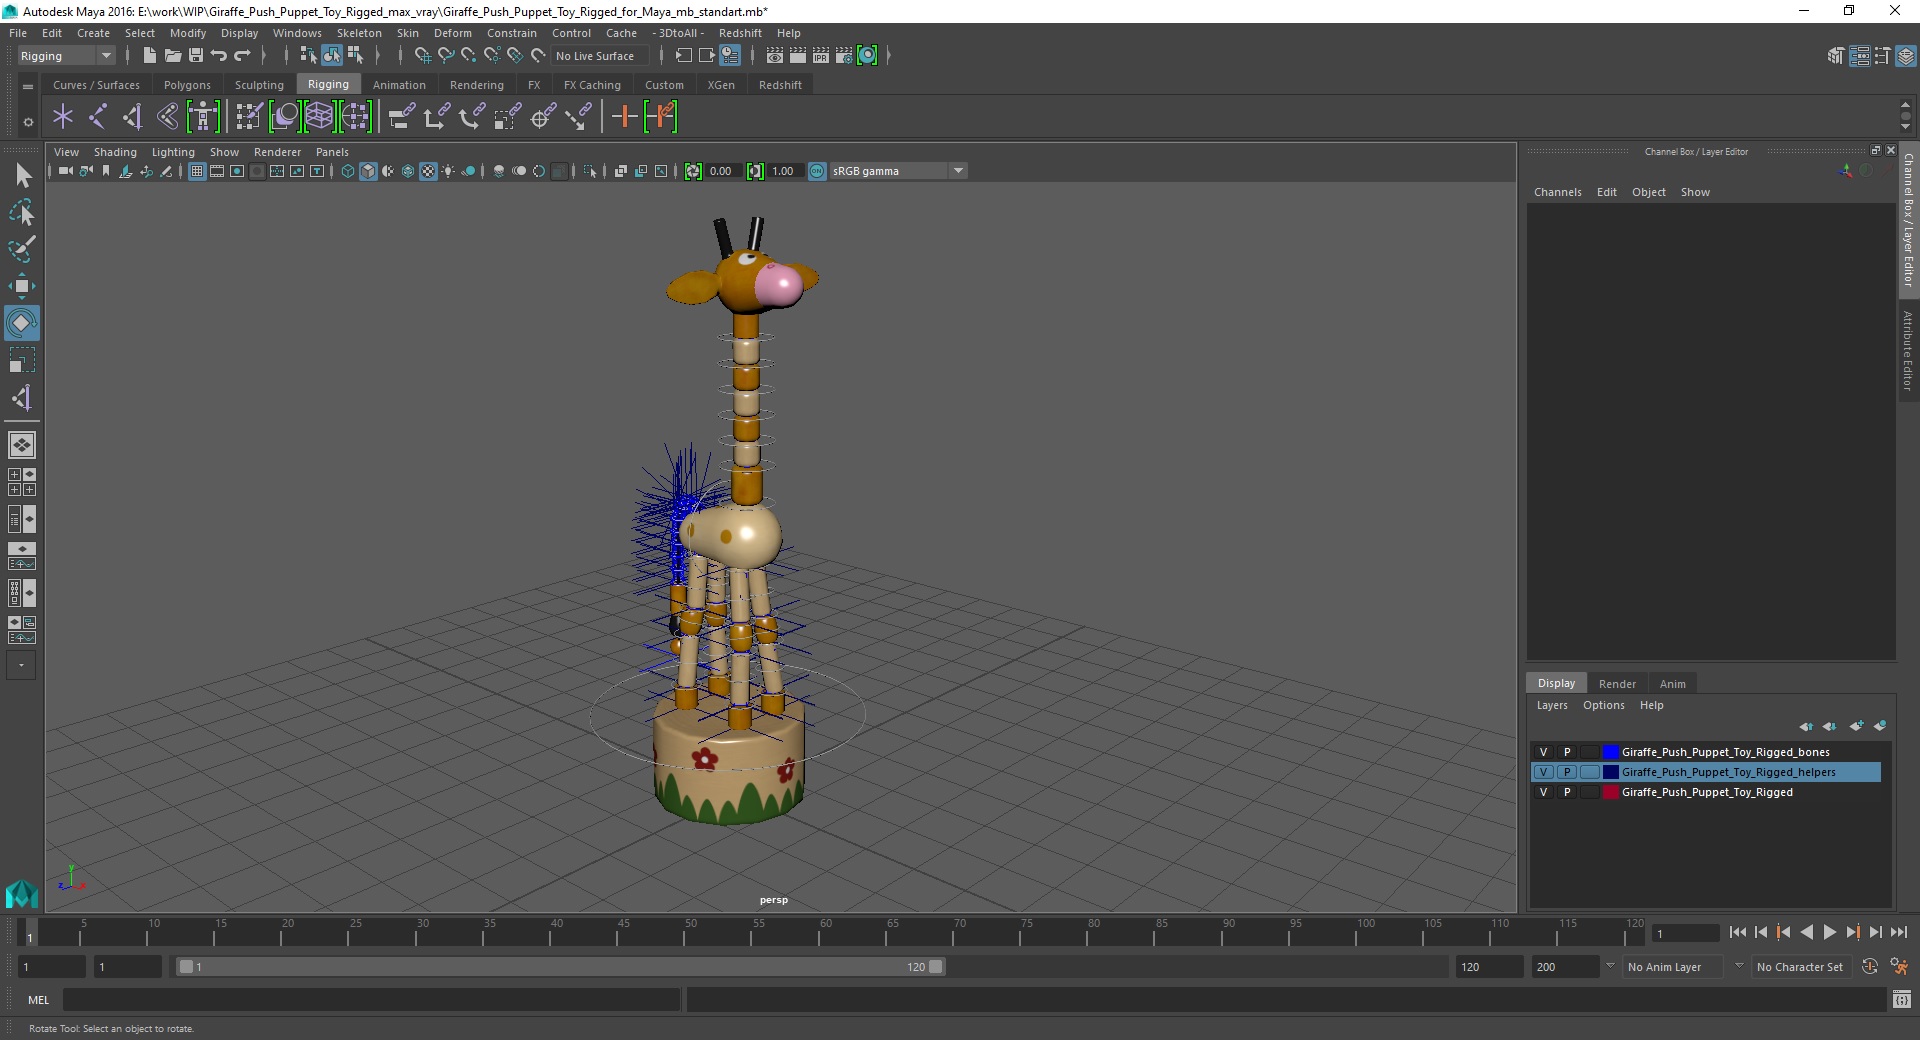Open viewport Shading menu

115,152
